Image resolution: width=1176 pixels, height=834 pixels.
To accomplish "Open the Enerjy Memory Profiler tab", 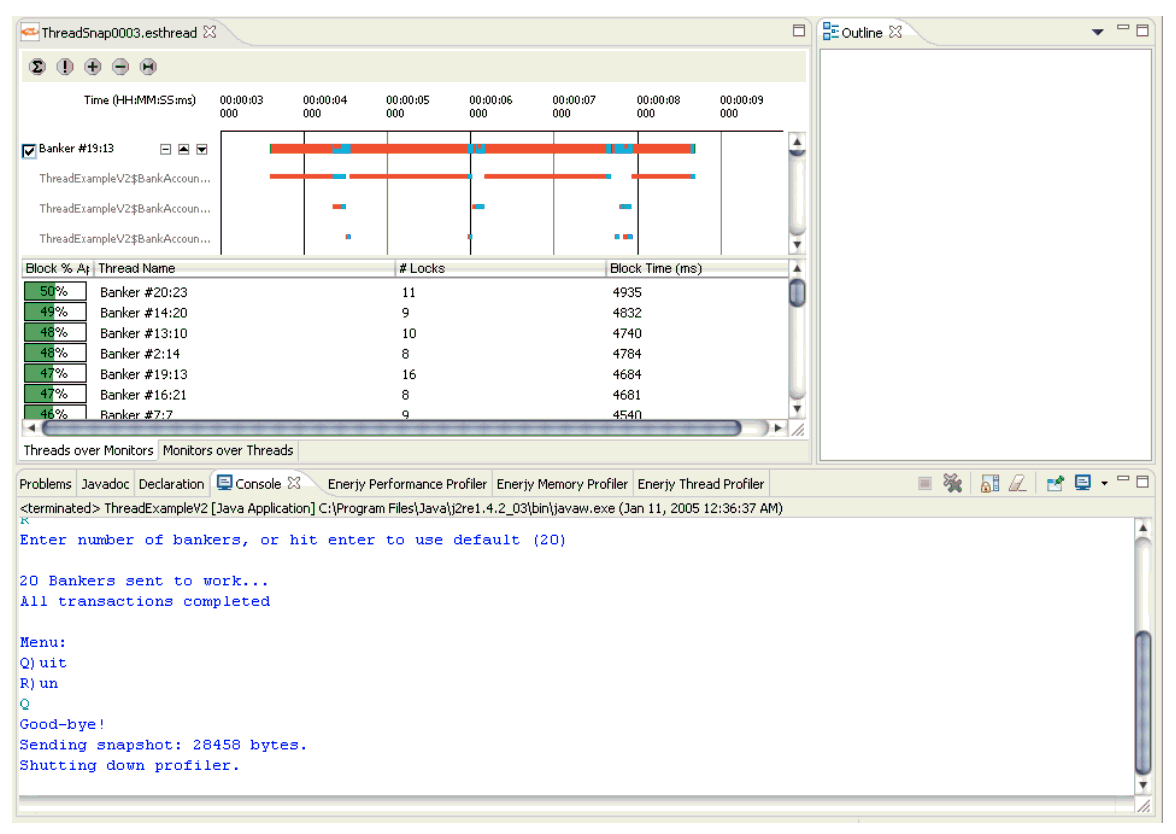I will pos(562,484).
